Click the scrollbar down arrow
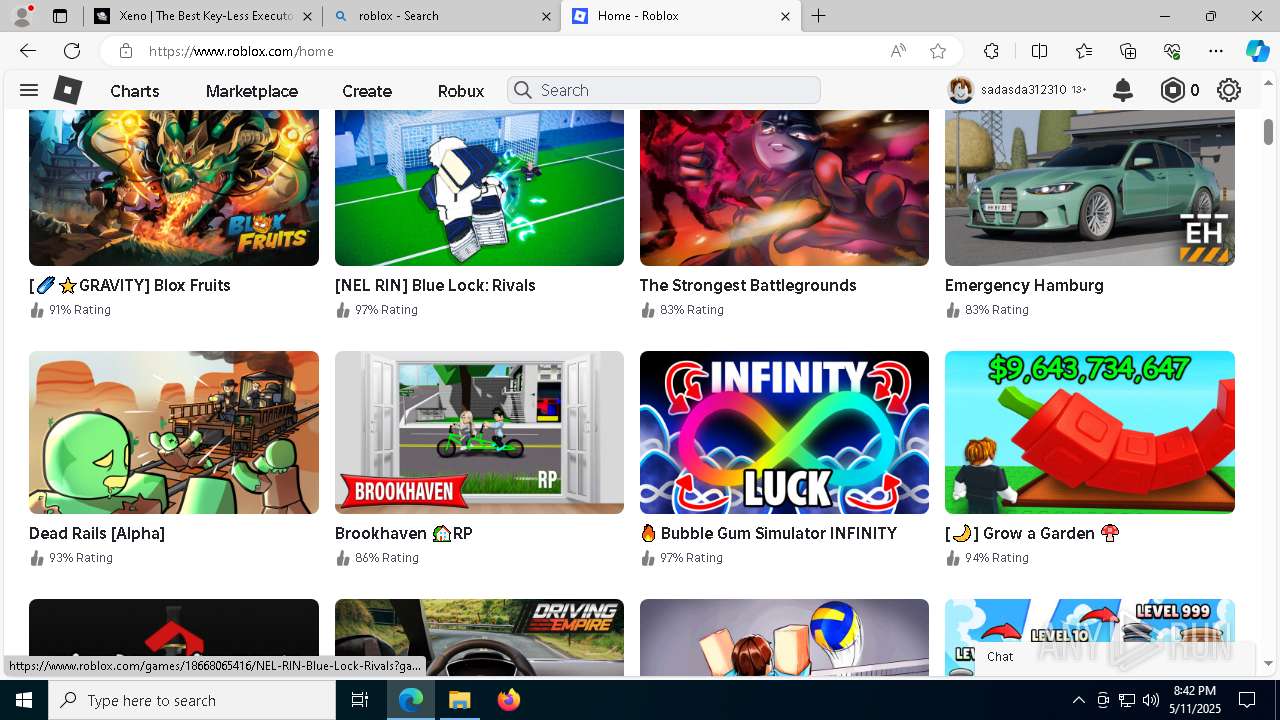 [1268, 663]
